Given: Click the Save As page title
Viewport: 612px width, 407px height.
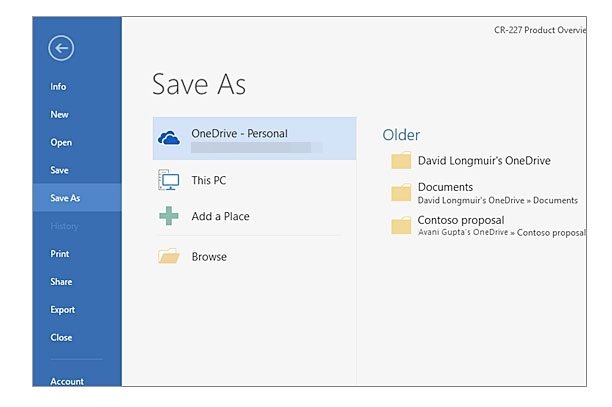Looking at the screenshot, I should (199, 84).
